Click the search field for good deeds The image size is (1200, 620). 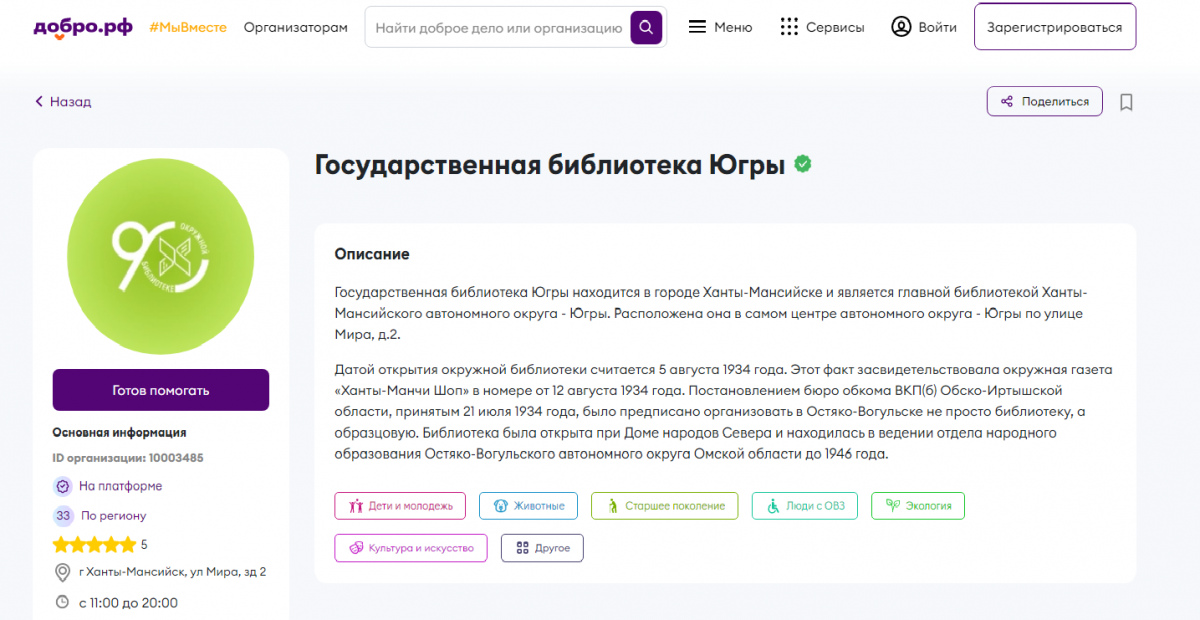[498, 27]
